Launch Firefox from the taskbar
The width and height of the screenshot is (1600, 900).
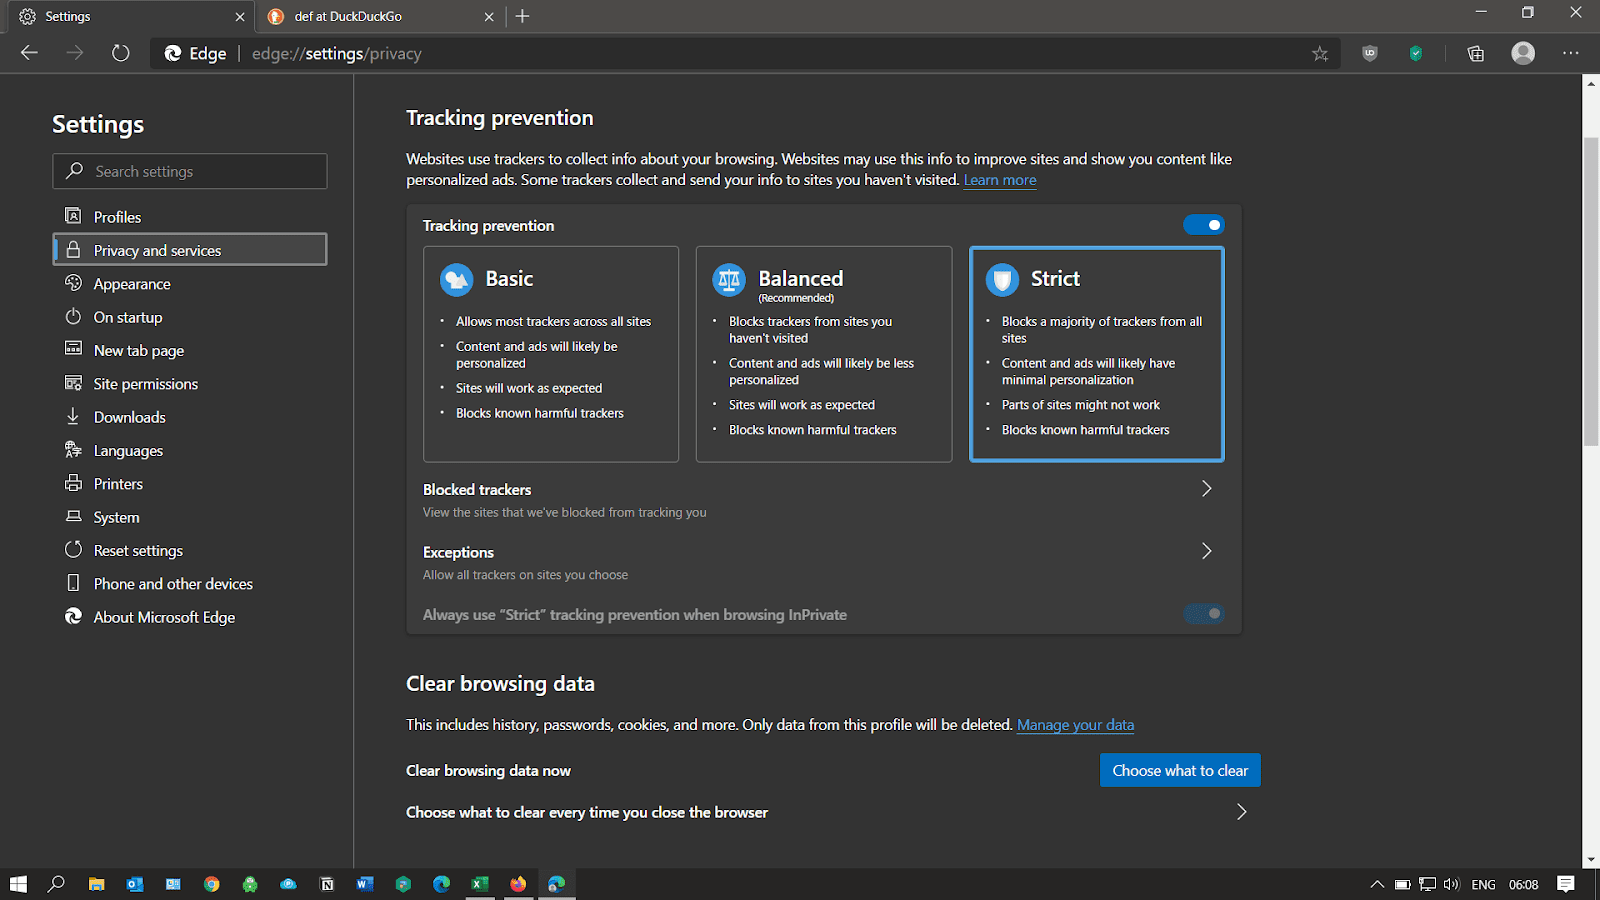coord(518,884)
